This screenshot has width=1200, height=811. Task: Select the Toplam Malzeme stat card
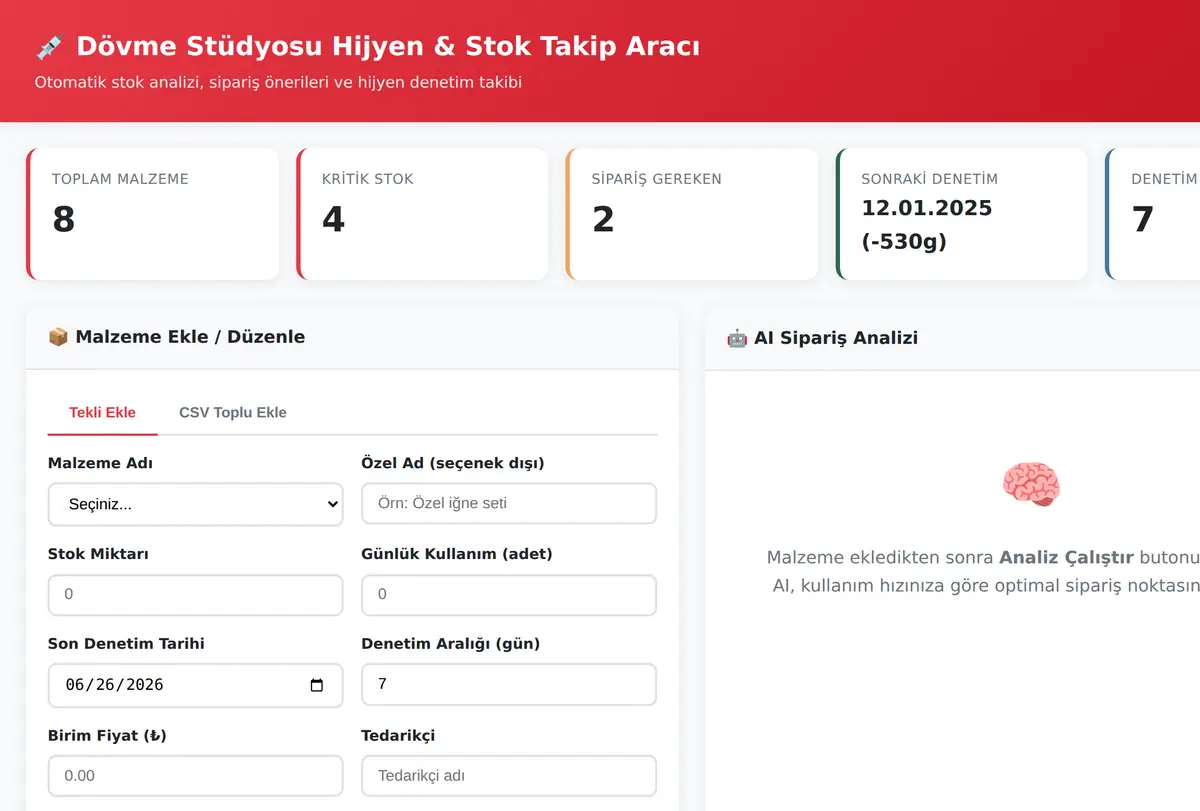152,214
